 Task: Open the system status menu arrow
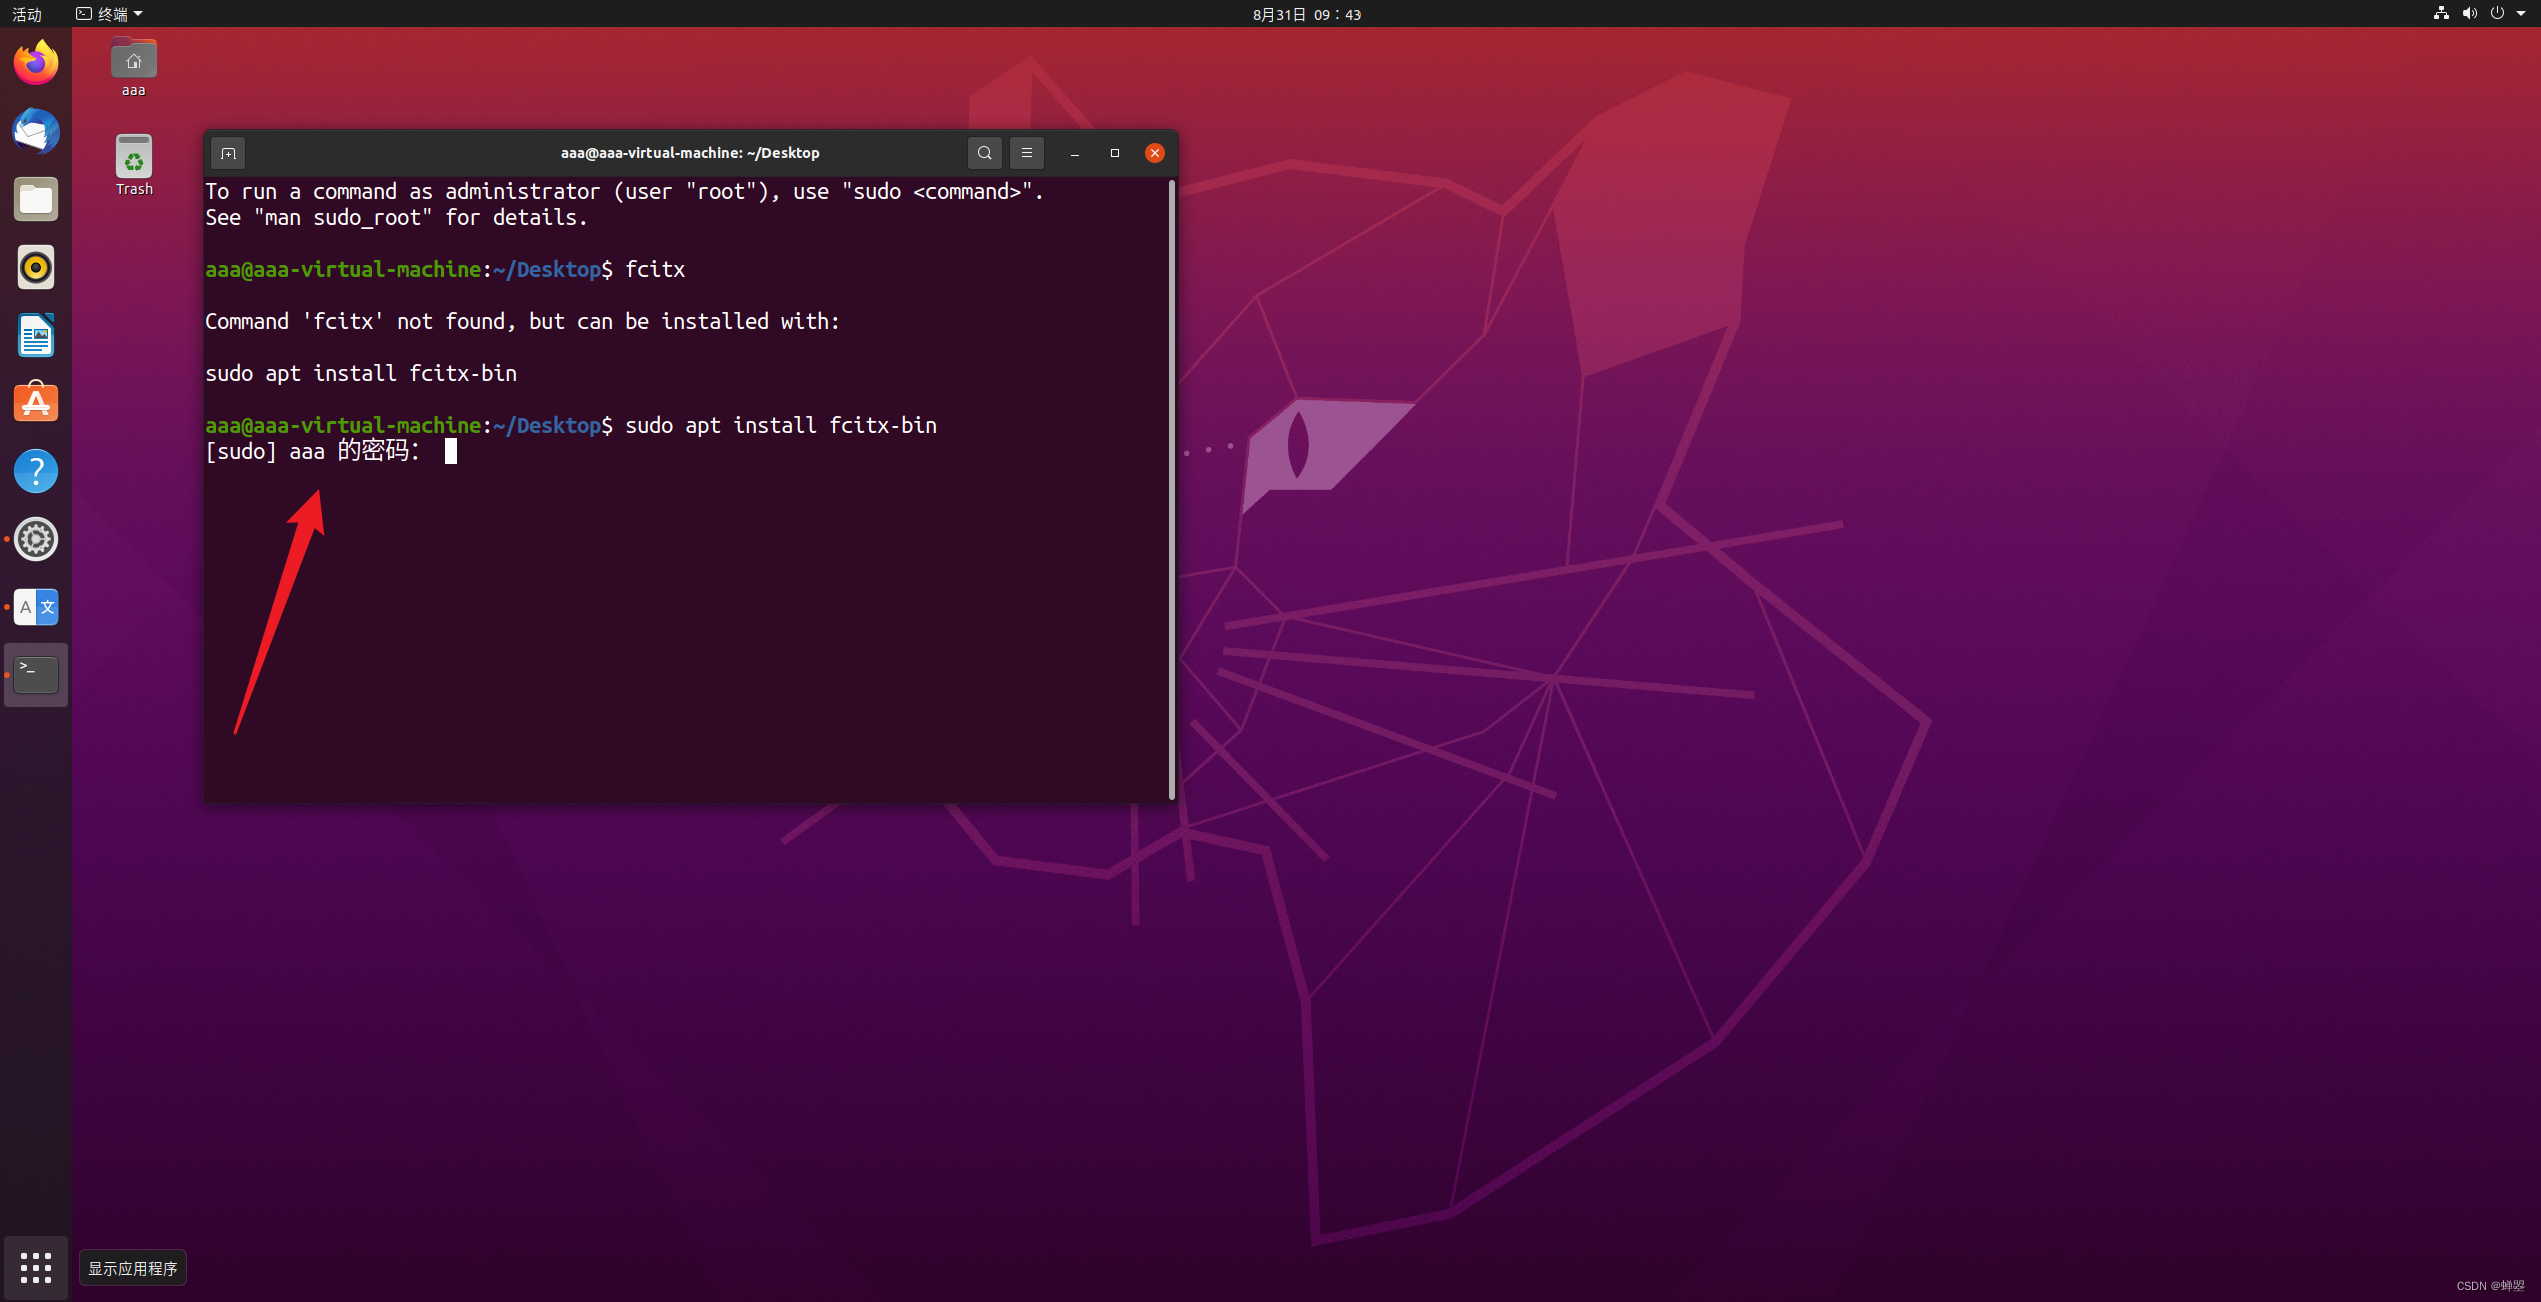click(x=2521, y=14)
